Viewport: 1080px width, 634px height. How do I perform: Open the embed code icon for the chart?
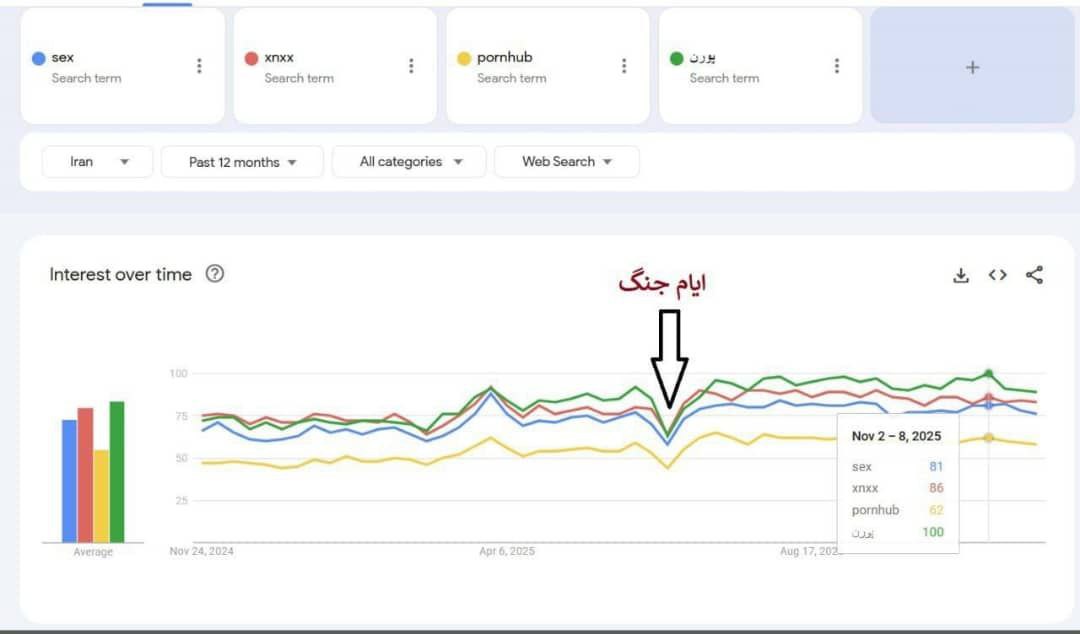(x=997, y=275)
